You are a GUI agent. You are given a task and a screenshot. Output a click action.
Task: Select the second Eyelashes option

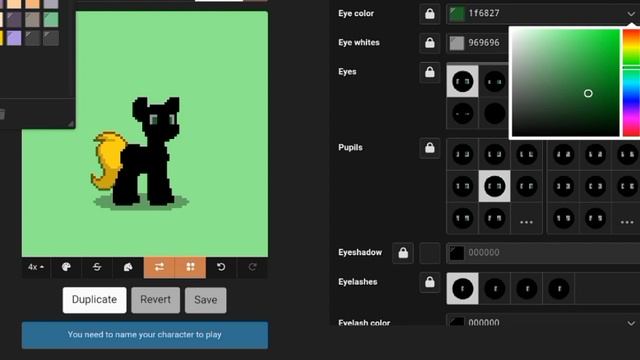pyautogui.click(x=494, y=289)
